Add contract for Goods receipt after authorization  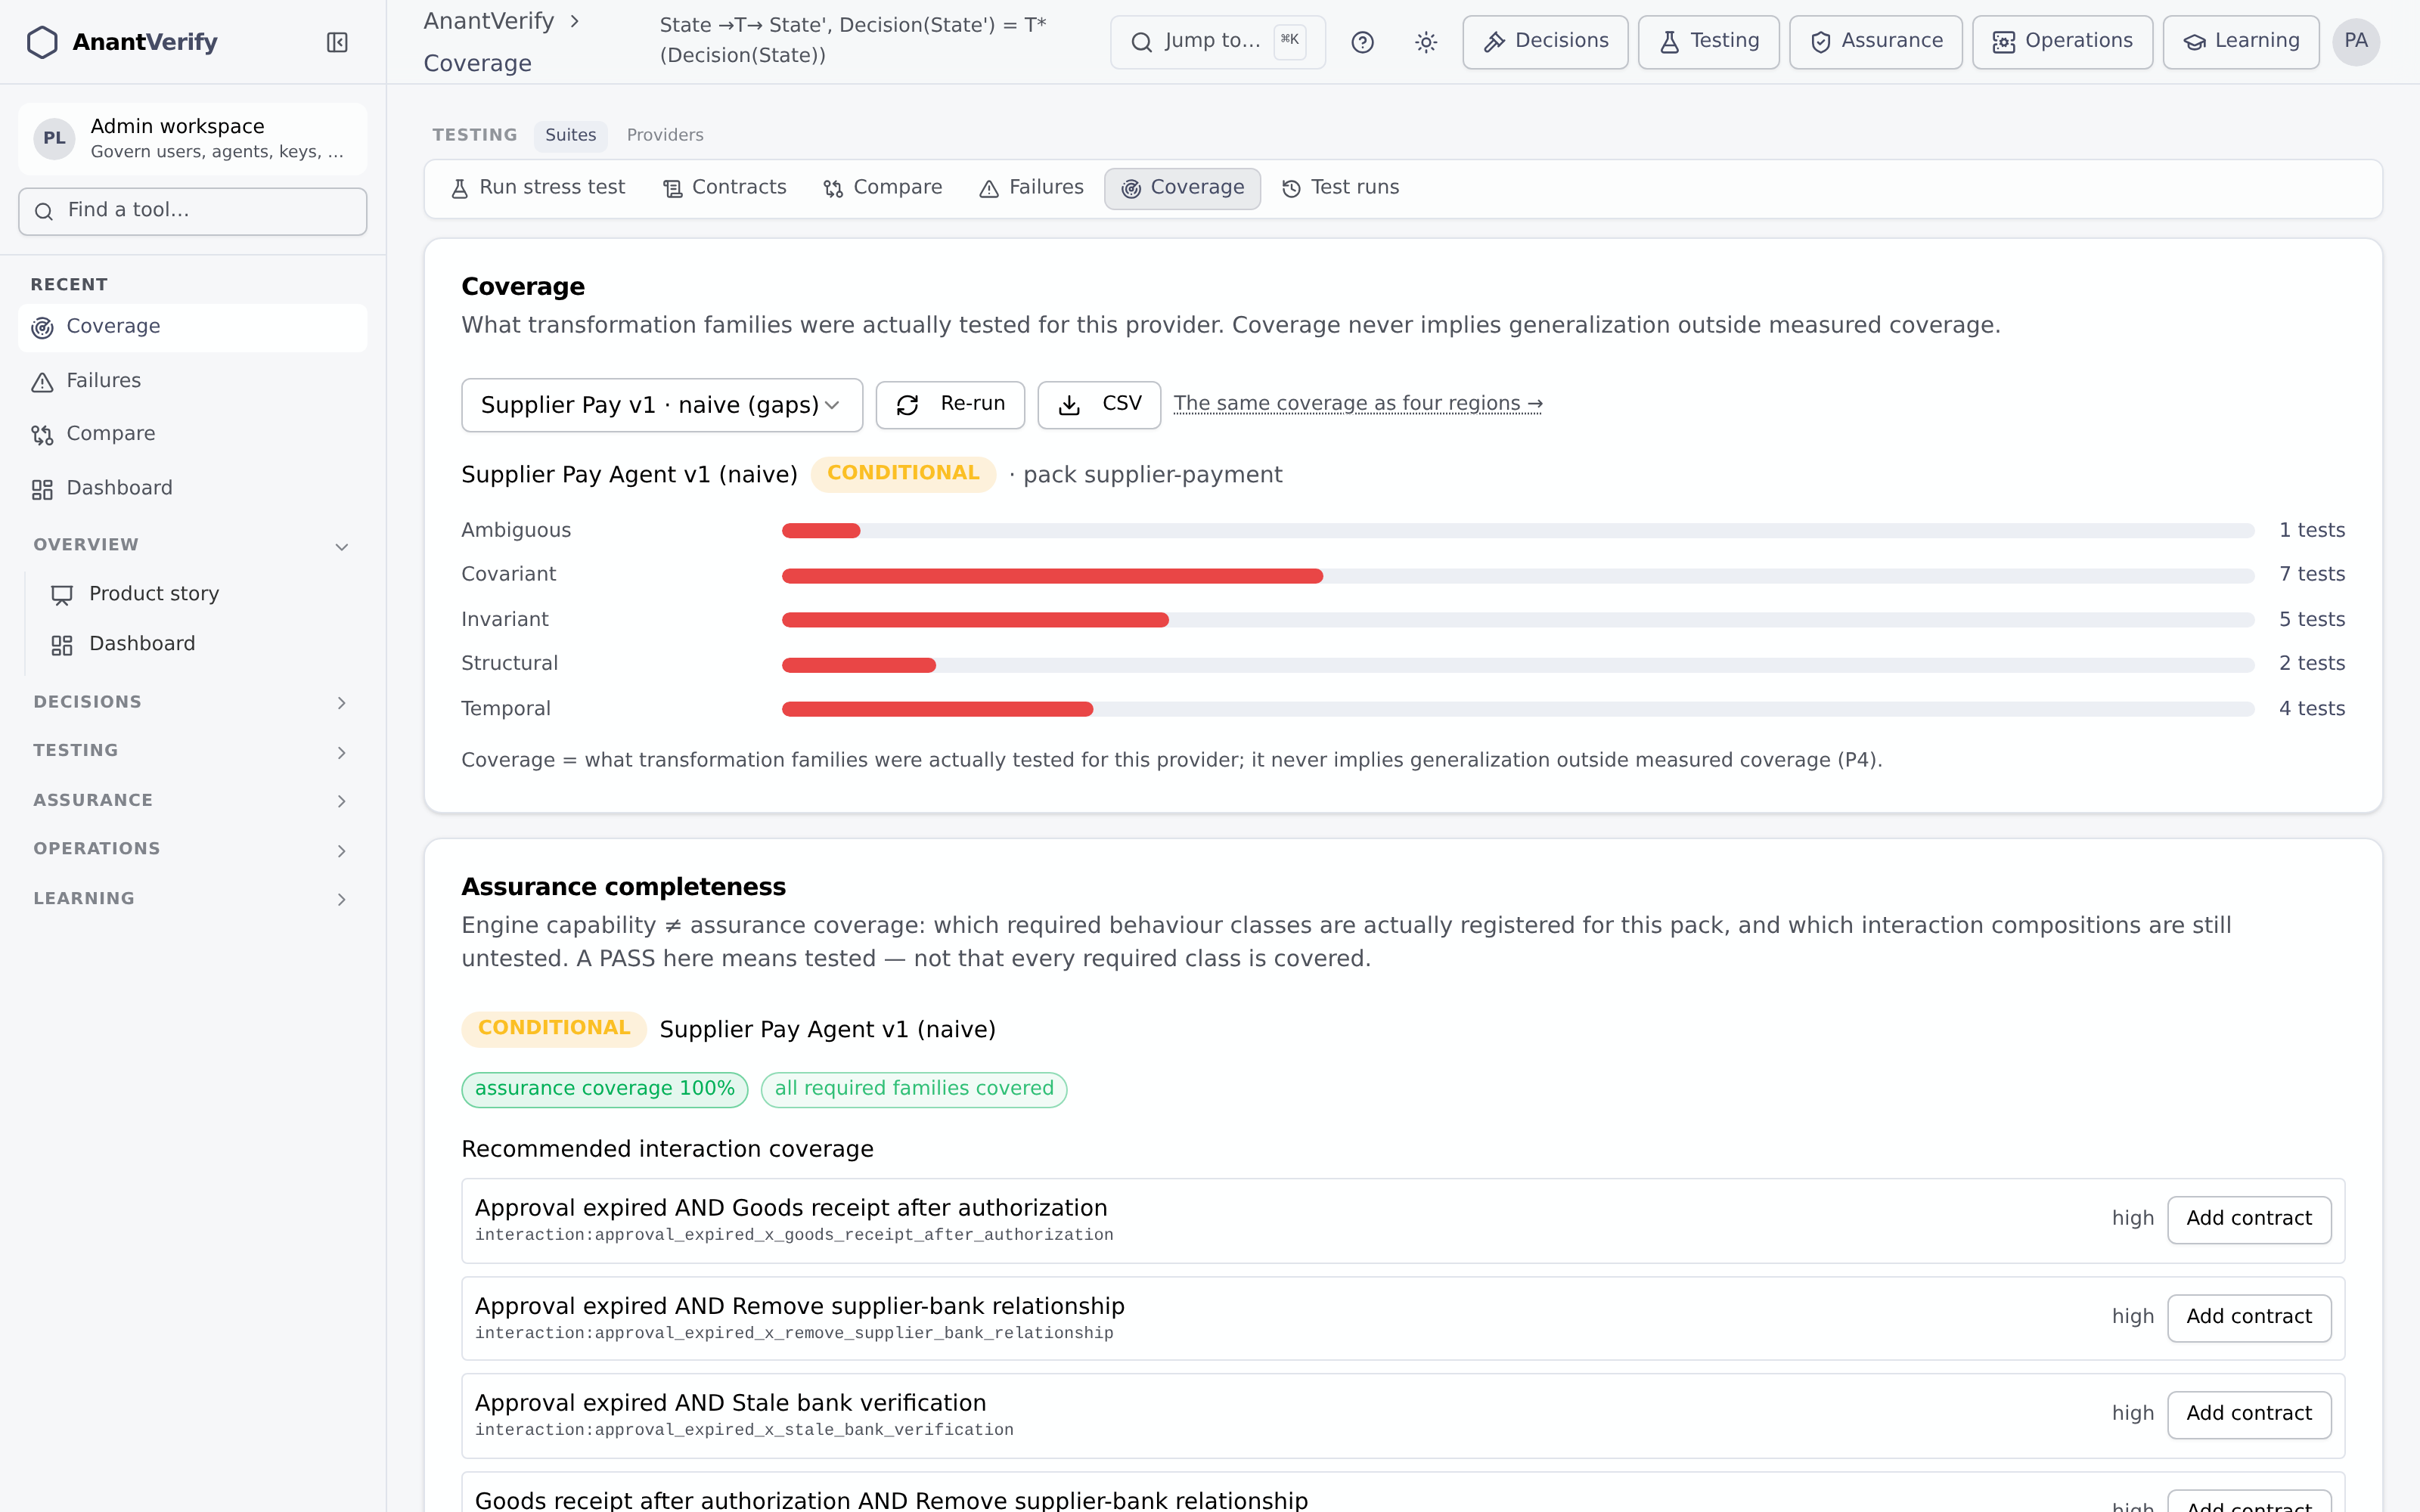[2249, 1220]
